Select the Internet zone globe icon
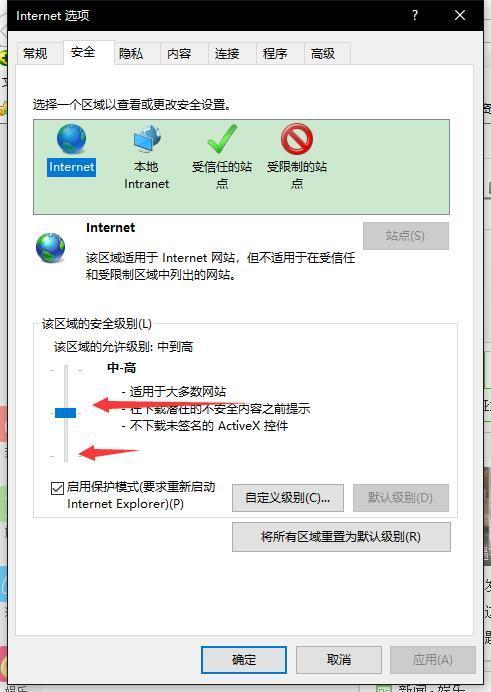Image resolution: width=491 pixels, height=692 pixels. click(71, 139)
